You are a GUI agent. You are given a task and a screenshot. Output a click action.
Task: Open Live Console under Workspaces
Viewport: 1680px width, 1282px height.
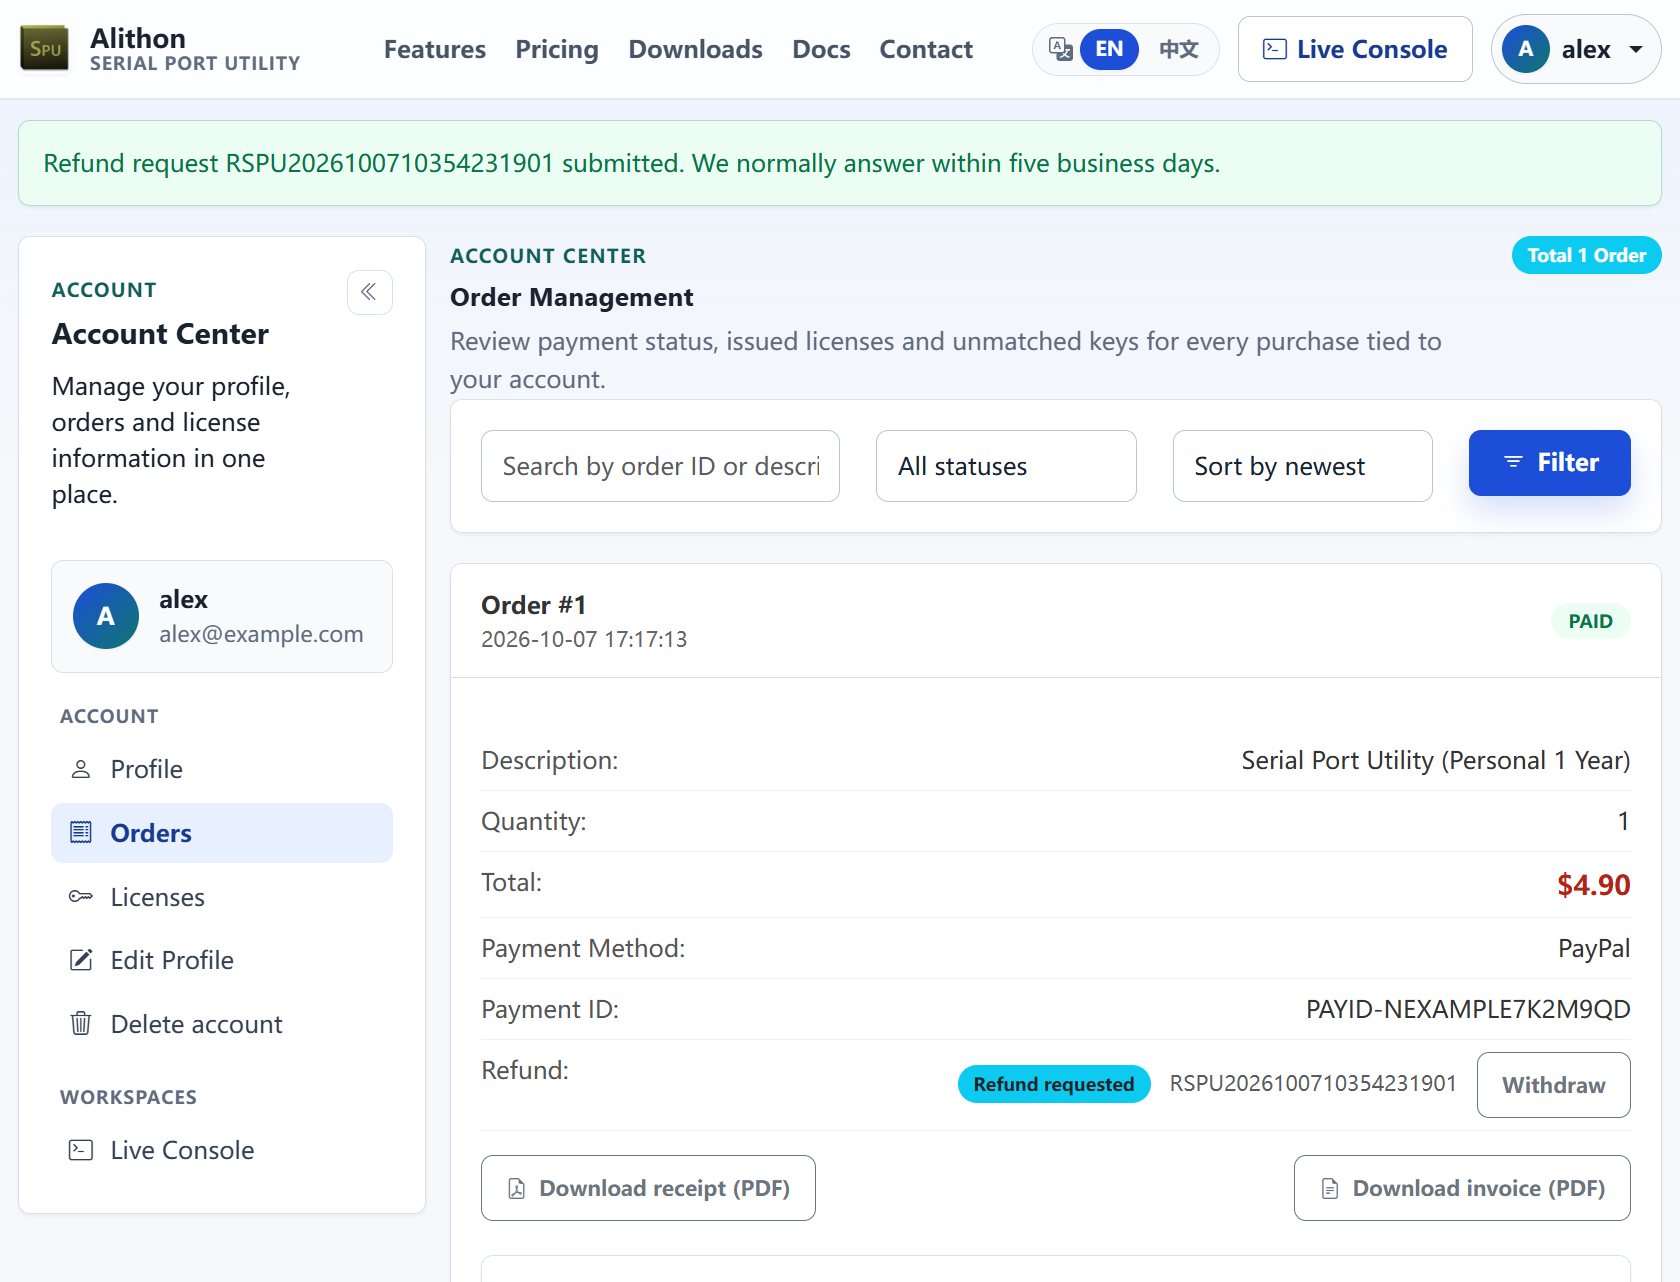[x=222, y=1150]
